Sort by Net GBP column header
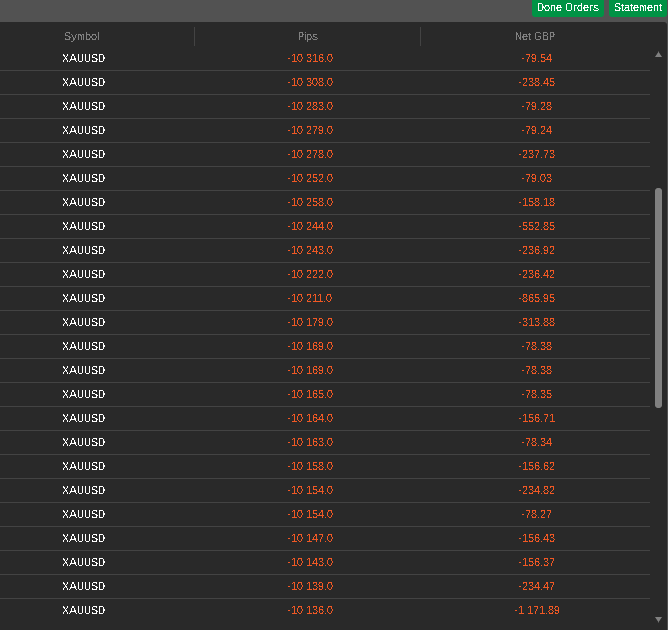Image resolution: width=668 pixels, height=630 pixels. pyautogui.click(x=535, y=36)
